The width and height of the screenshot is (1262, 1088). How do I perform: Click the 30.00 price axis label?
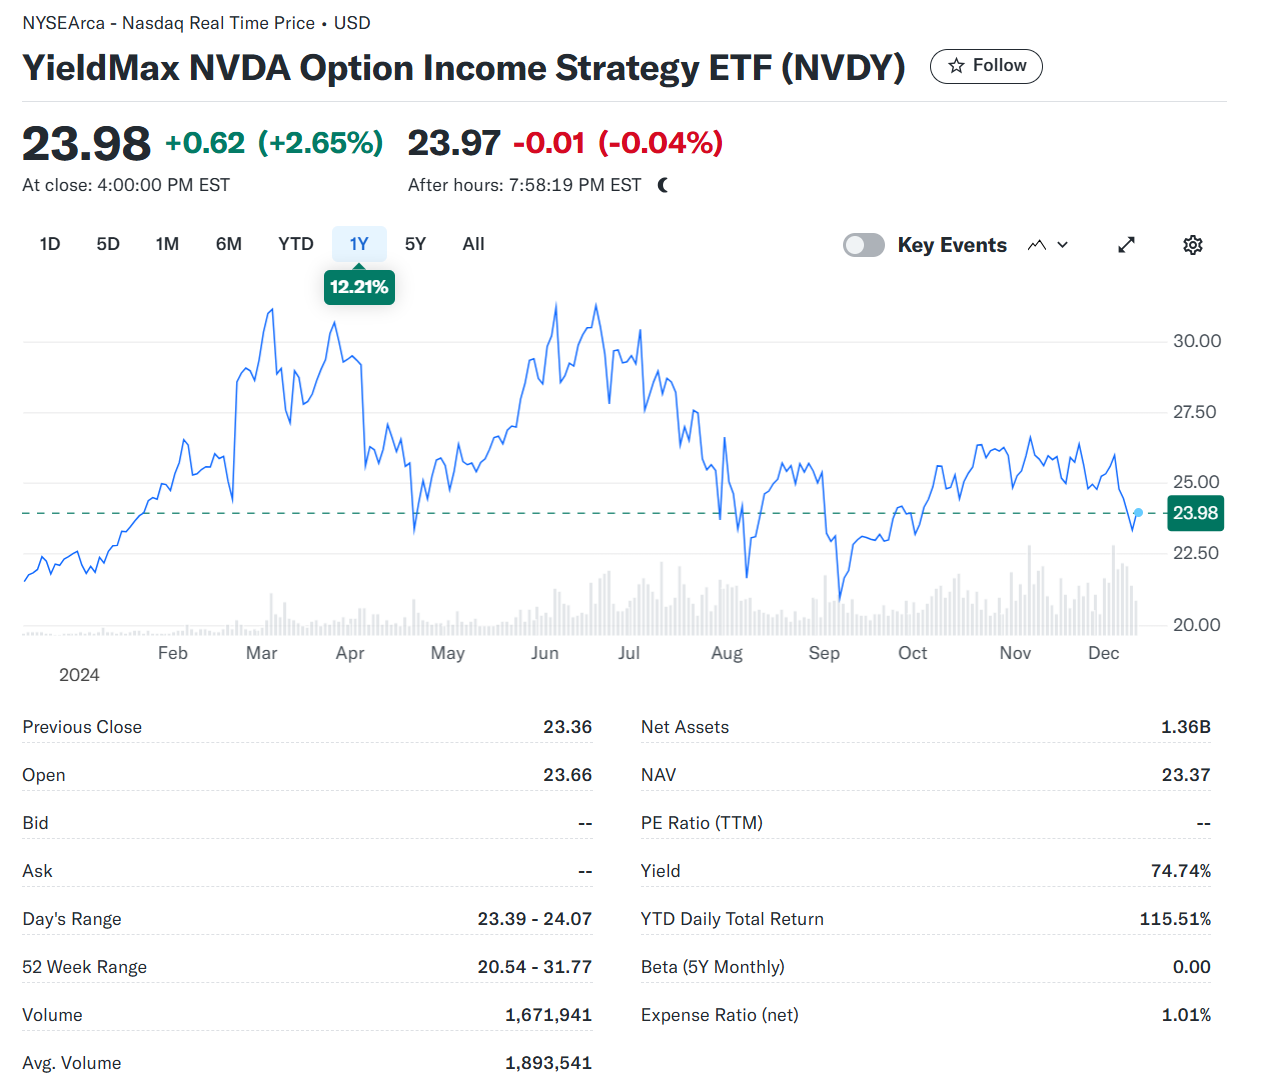pos(1197,341)
